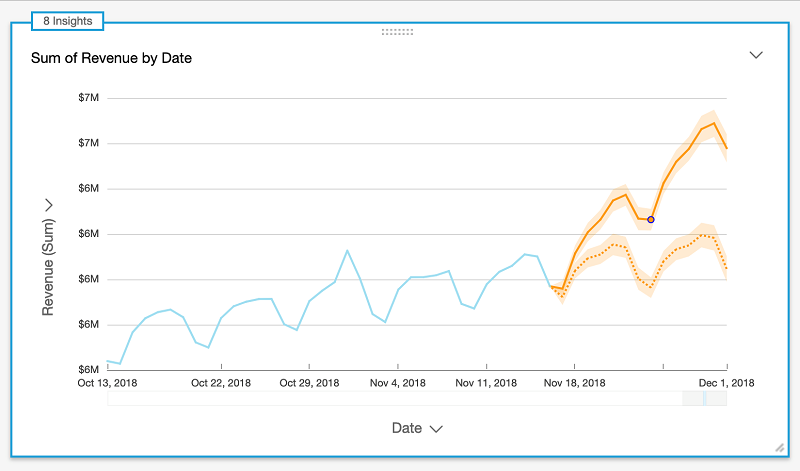Click the Oct 13, 2018 axis label

(x=107, y=383)
